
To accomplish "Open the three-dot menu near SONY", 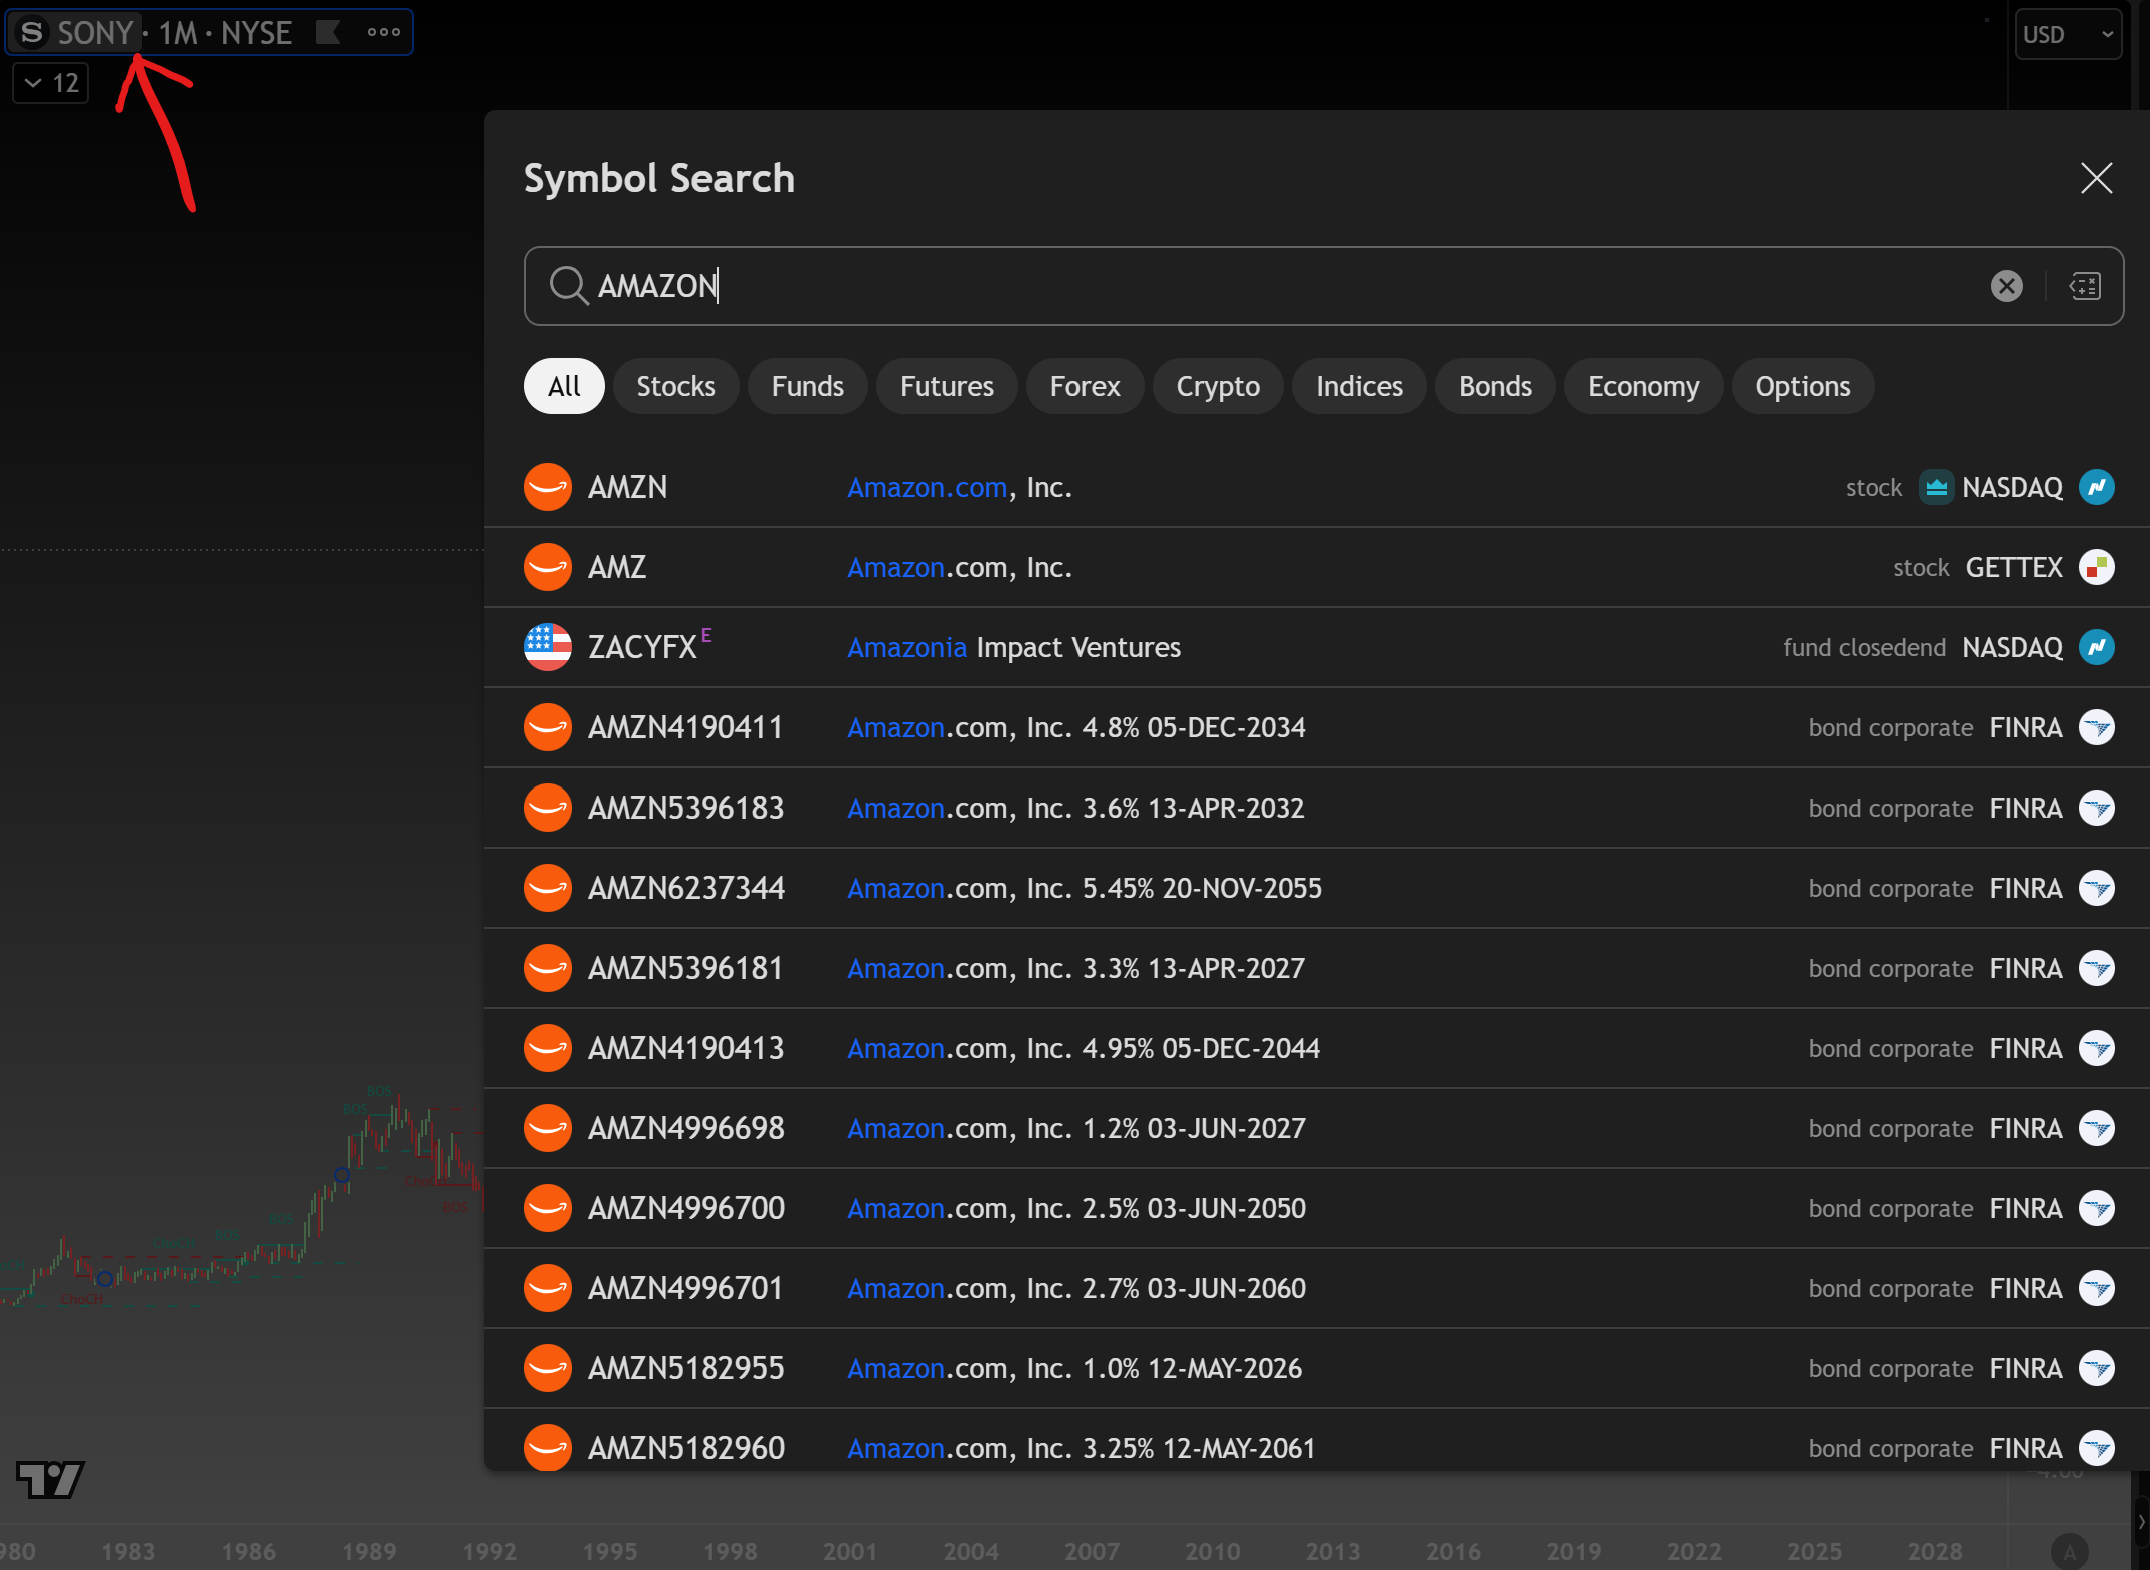I will (384, 33).
